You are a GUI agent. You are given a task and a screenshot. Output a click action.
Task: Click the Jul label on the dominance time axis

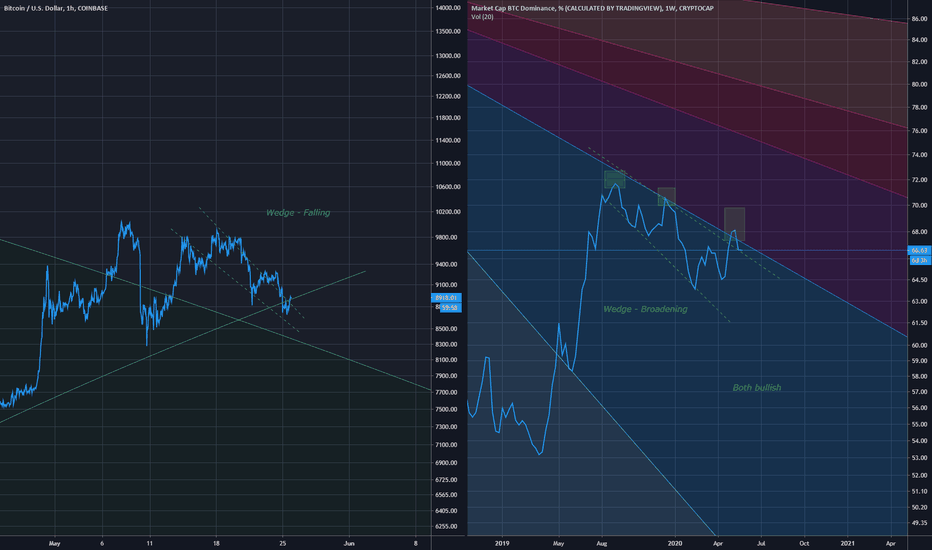coord(761,543)
